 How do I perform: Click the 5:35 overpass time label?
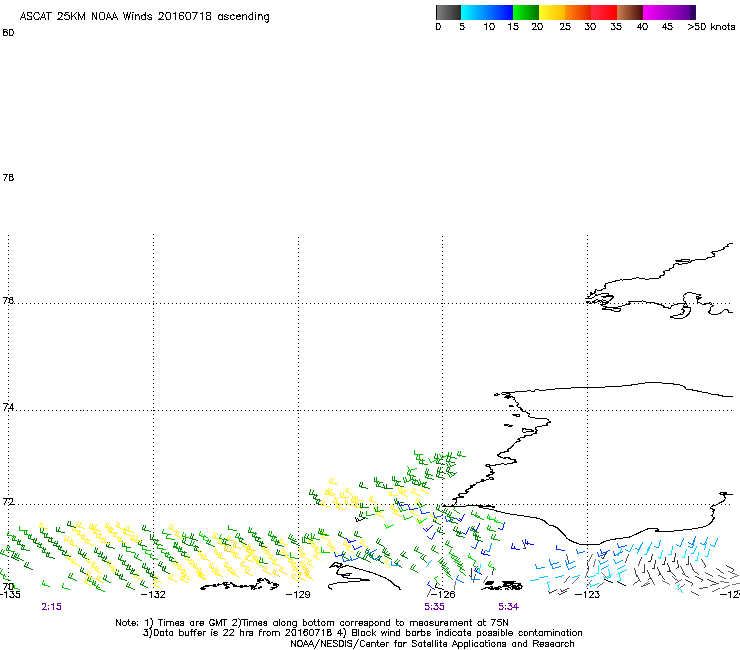pos(434,607)
